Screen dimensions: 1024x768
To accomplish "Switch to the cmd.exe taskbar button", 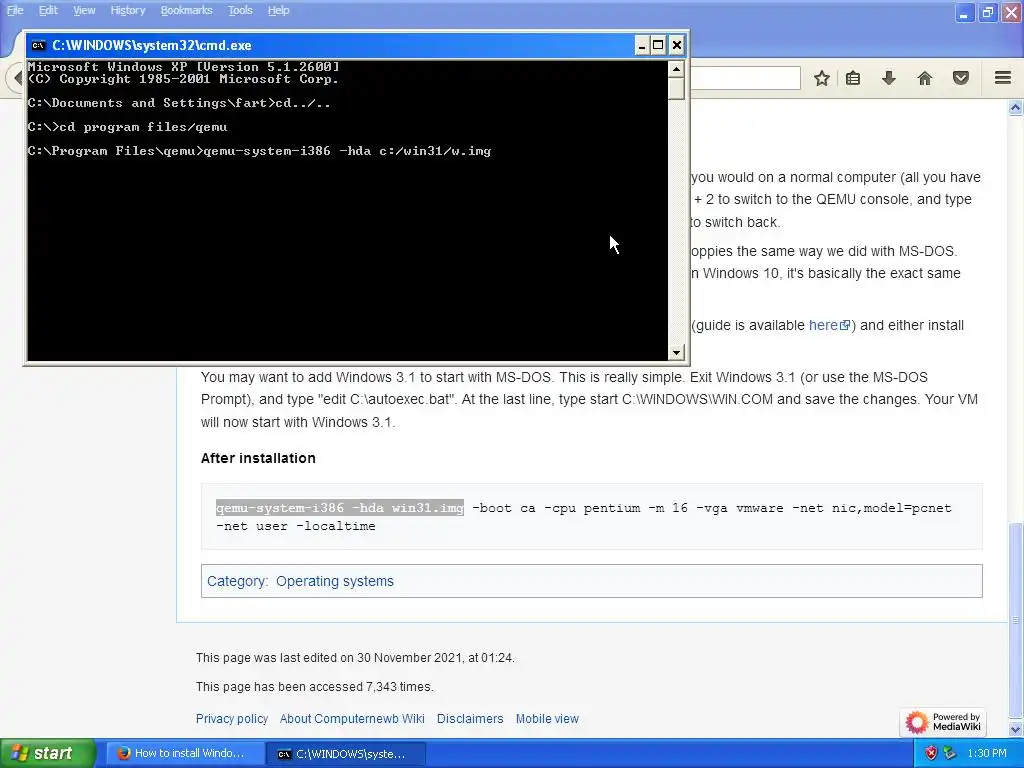I will coord(346,753).
